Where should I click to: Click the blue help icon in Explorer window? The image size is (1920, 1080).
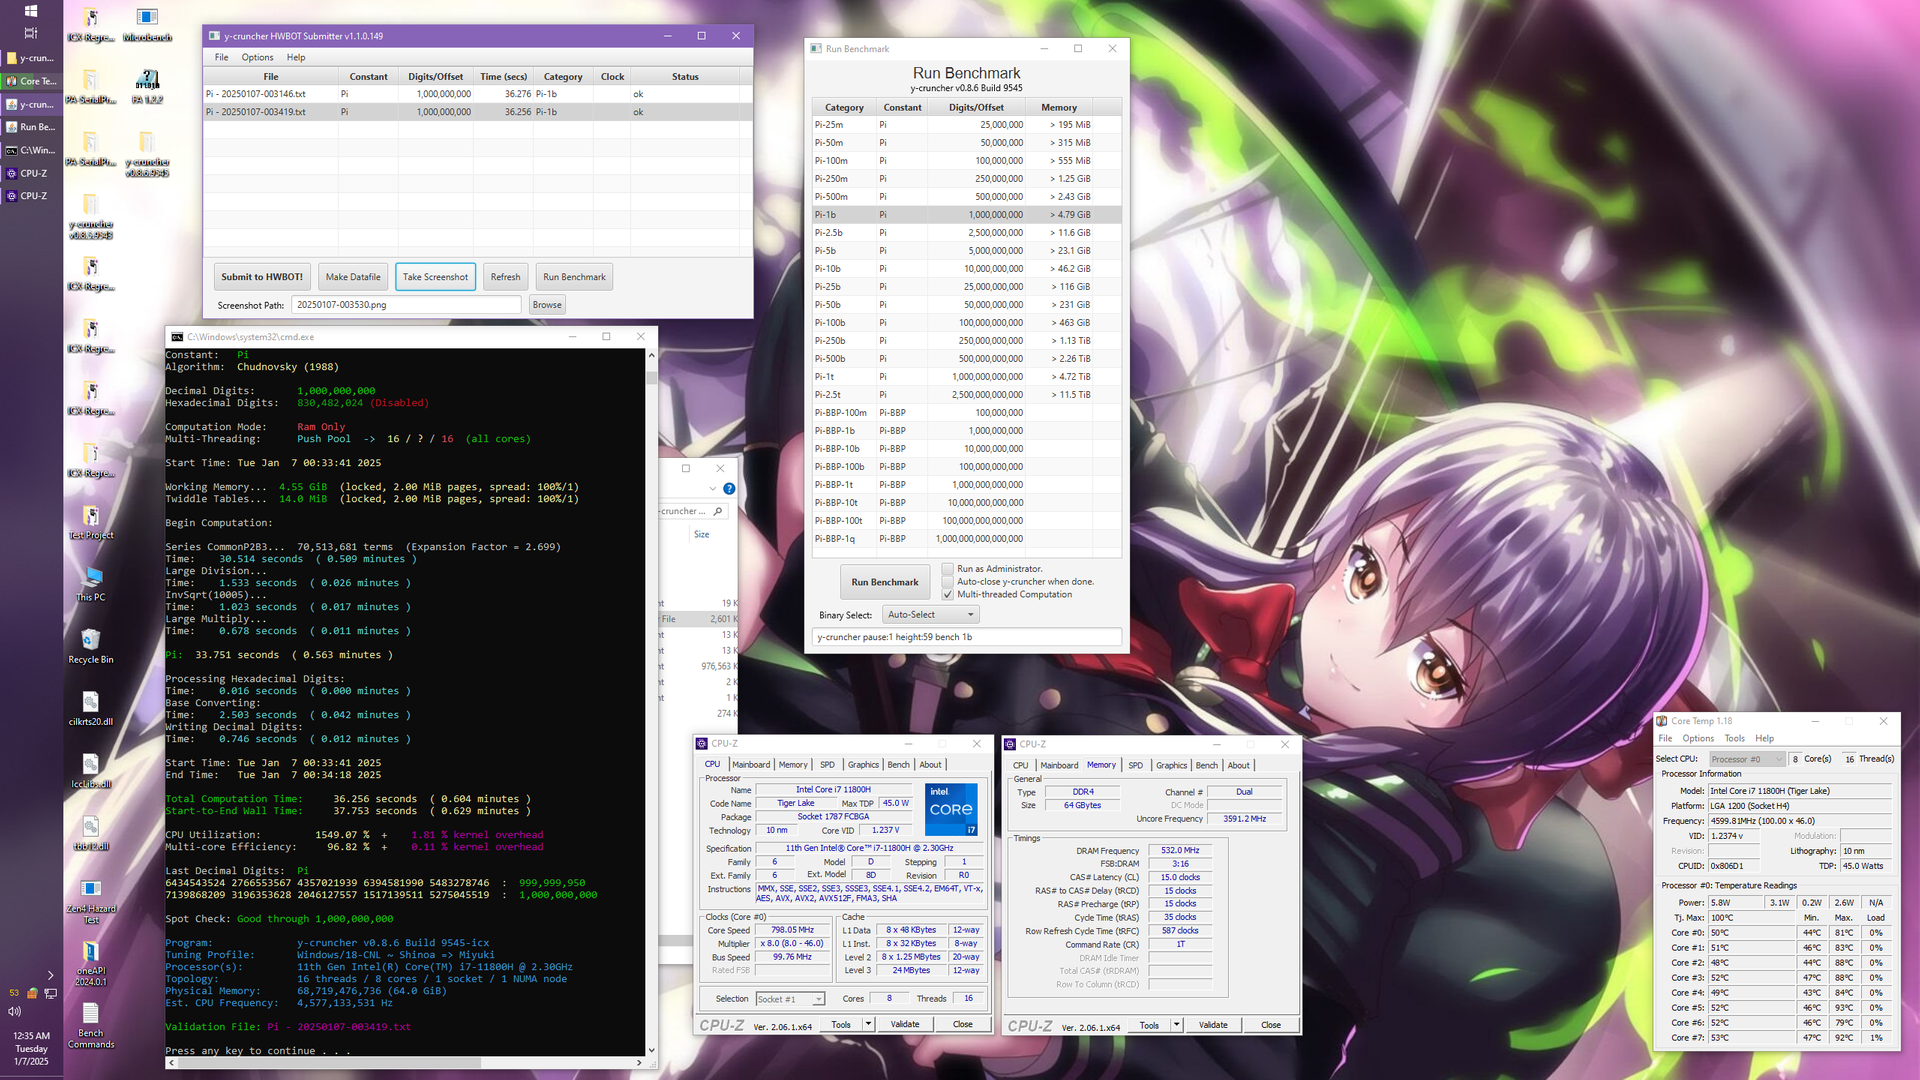(x=729, y=489)
